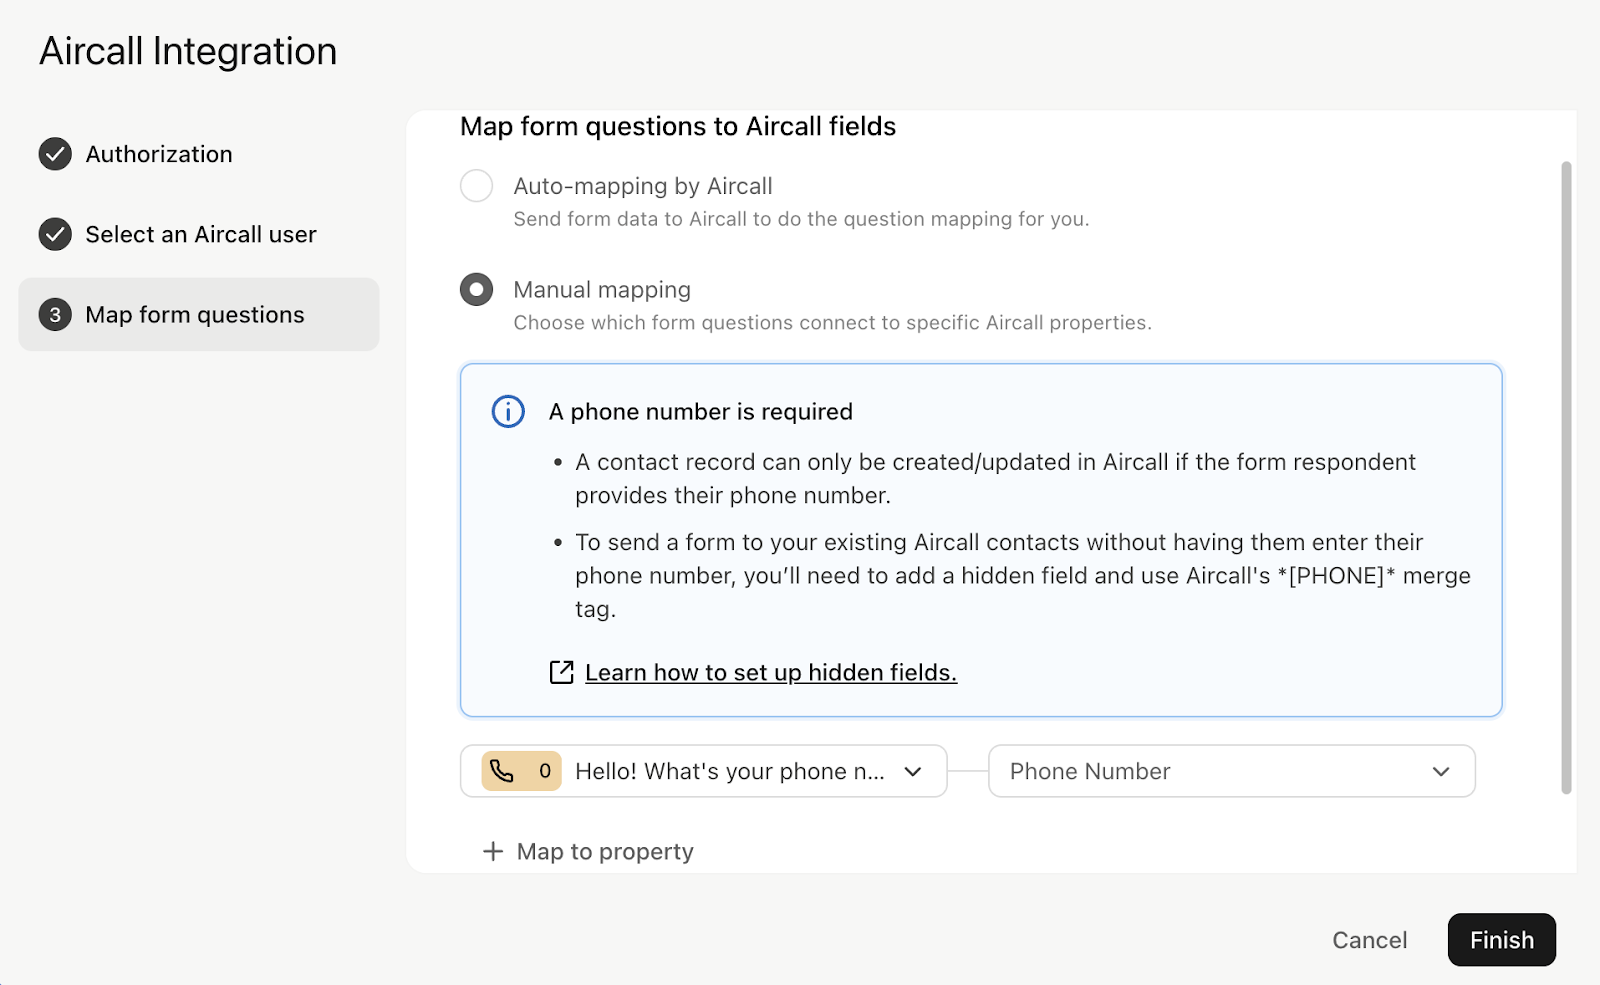Viewport: 1600px width, 985px height.
Task: Click the step 3 number badge
Action: (x=55, y=314)
